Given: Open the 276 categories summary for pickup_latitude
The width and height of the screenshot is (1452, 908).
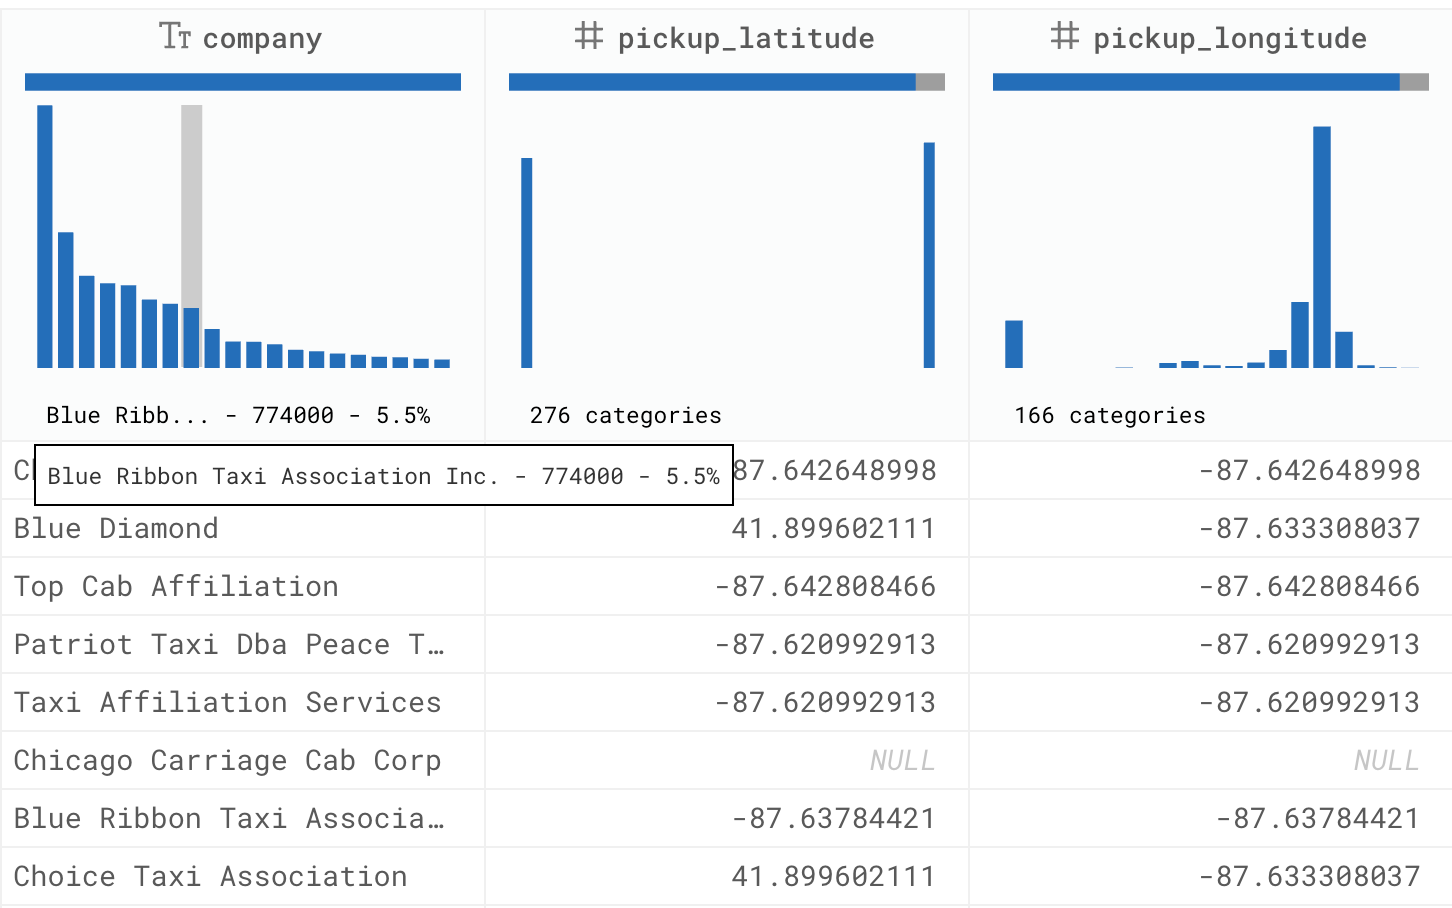Looking at the screenshot, I should pos(625,415).
